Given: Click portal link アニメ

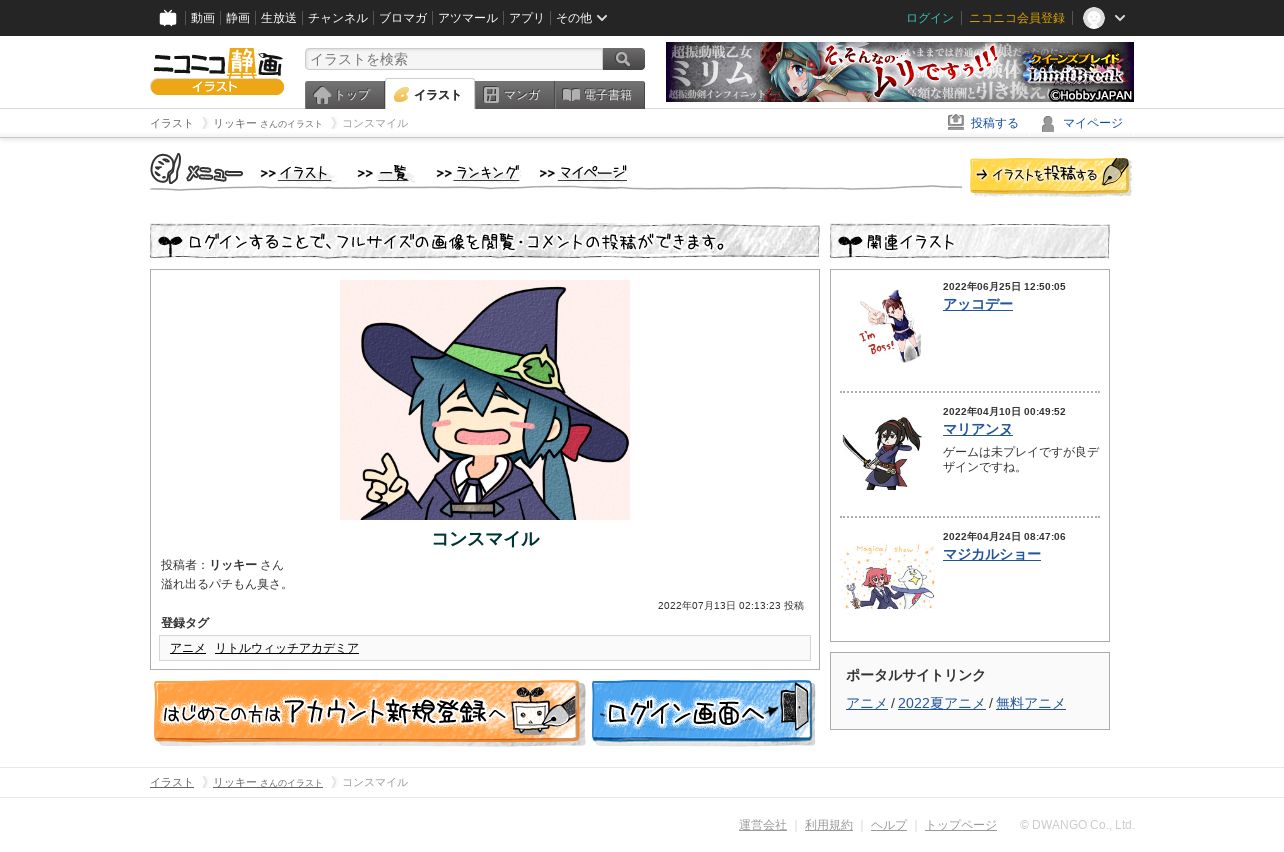Looking at the screenshot, I should pos(866,703).
